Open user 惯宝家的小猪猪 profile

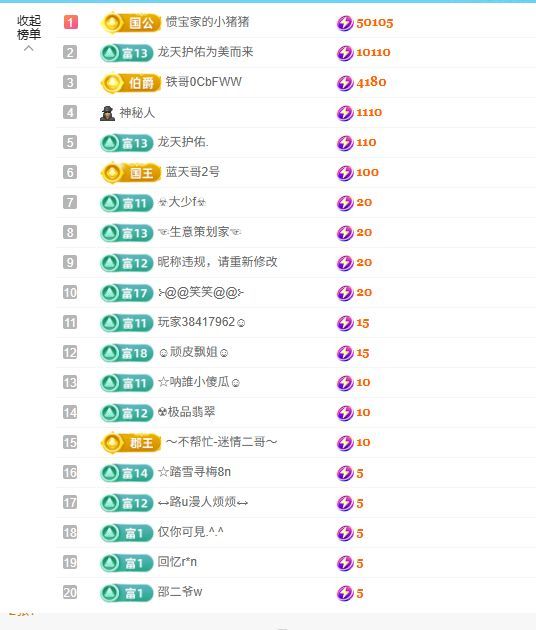point(207,22)
